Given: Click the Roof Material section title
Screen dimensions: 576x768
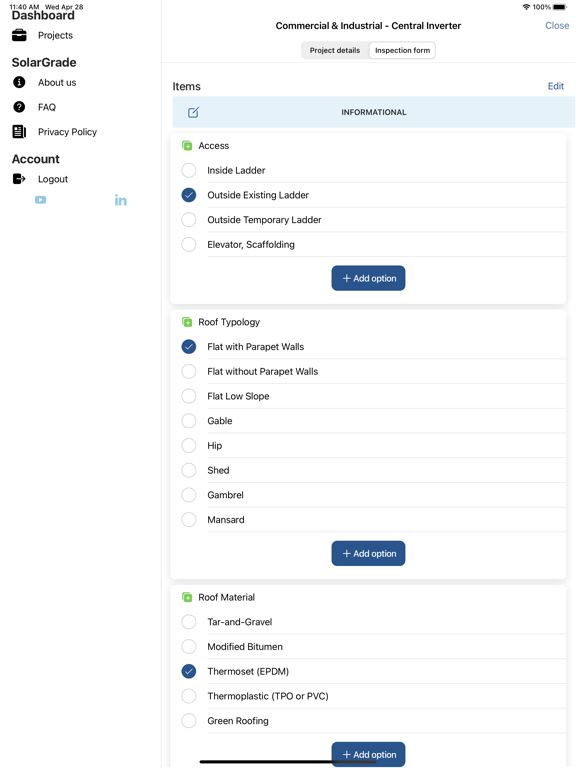Looking at the screenshot, I should (226, 597).
